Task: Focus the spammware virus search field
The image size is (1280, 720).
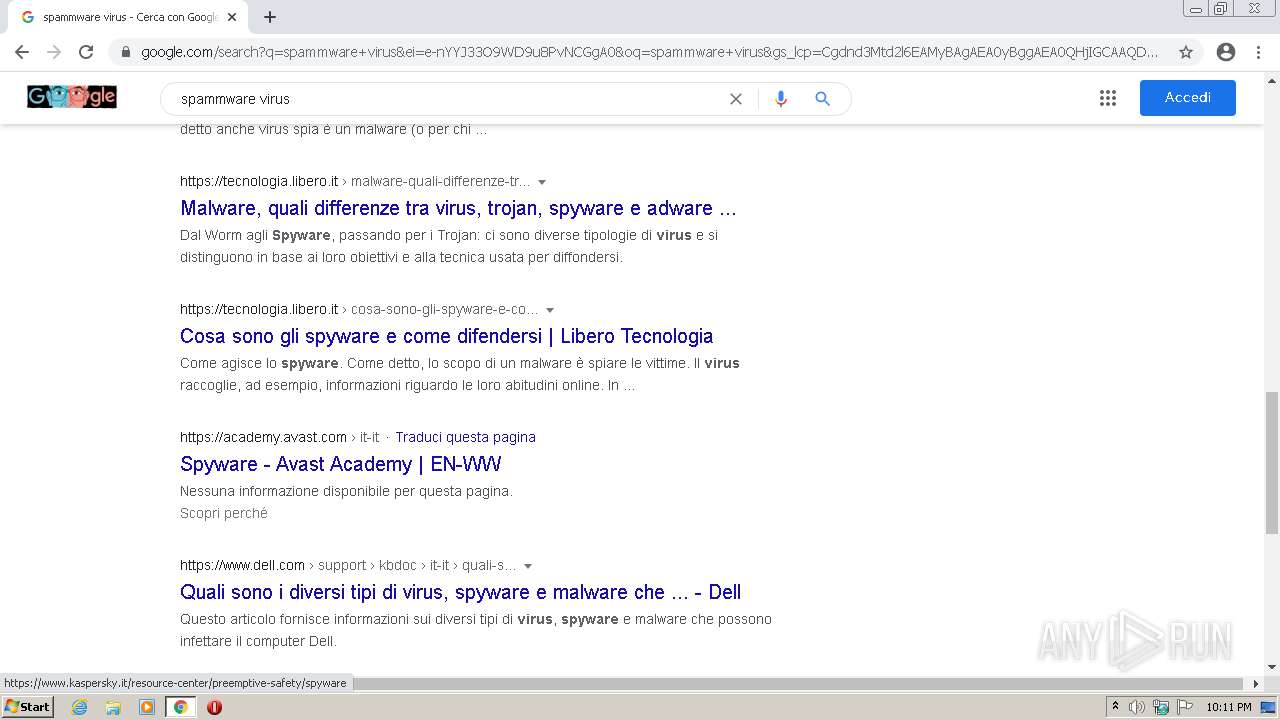Action: coord(450,99)
